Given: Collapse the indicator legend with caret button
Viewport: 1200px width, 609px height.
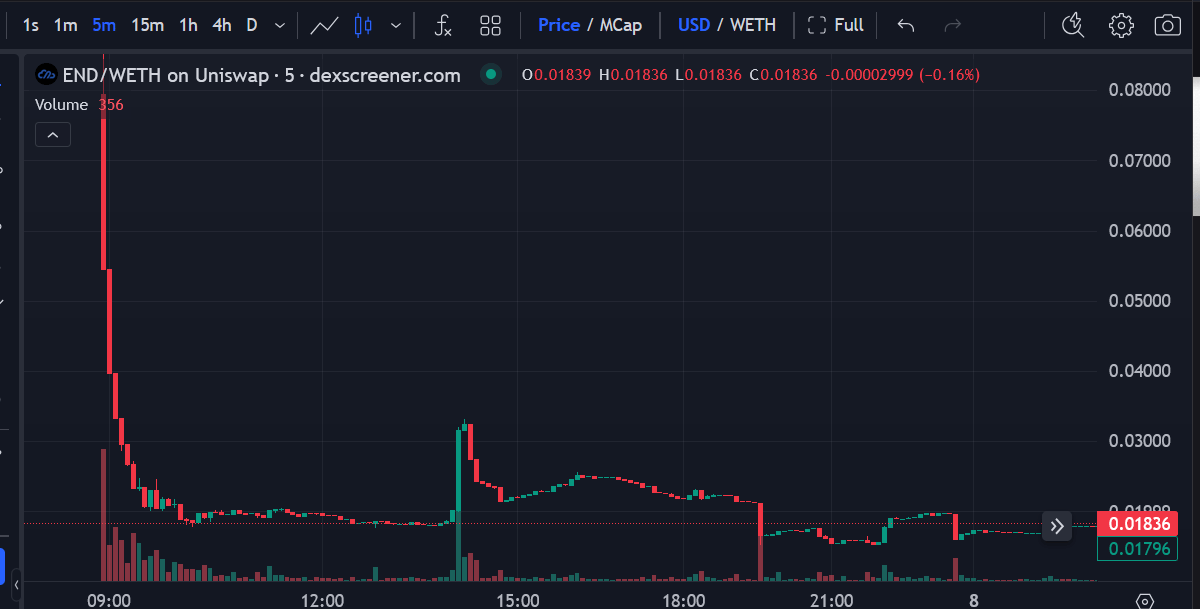Looking at the screenshot, I should (x=53, y=134).
